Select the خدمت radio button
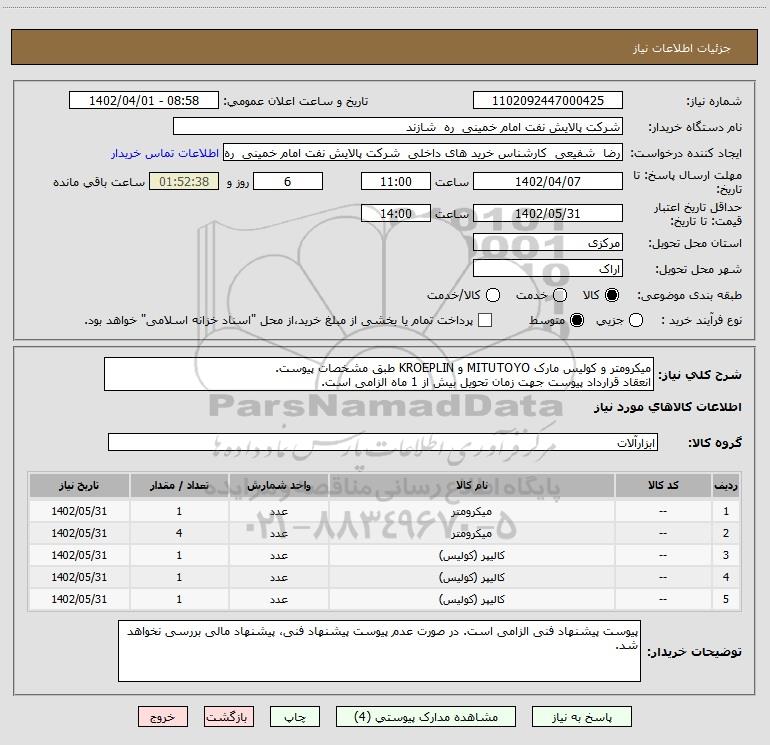Image resolution: width=770 pixels, height=745 pixels. click(x=560, y=295)
